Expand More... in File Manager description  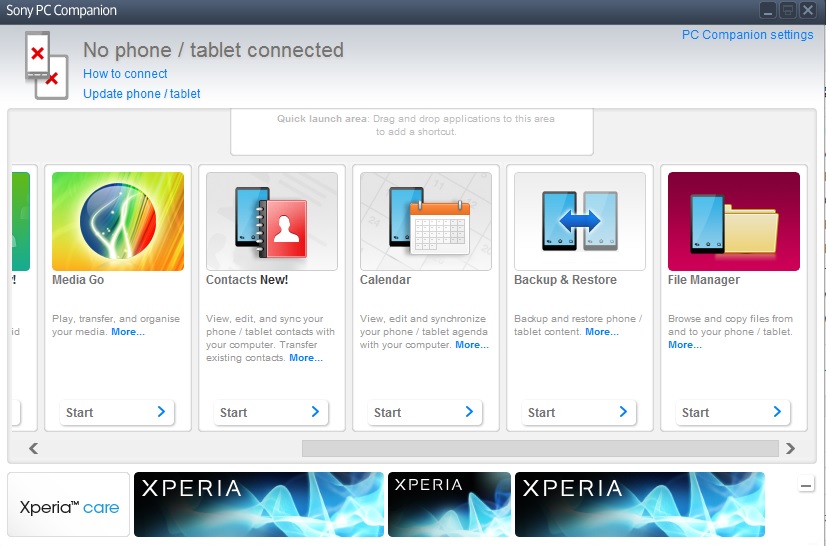tap(685, 345)
